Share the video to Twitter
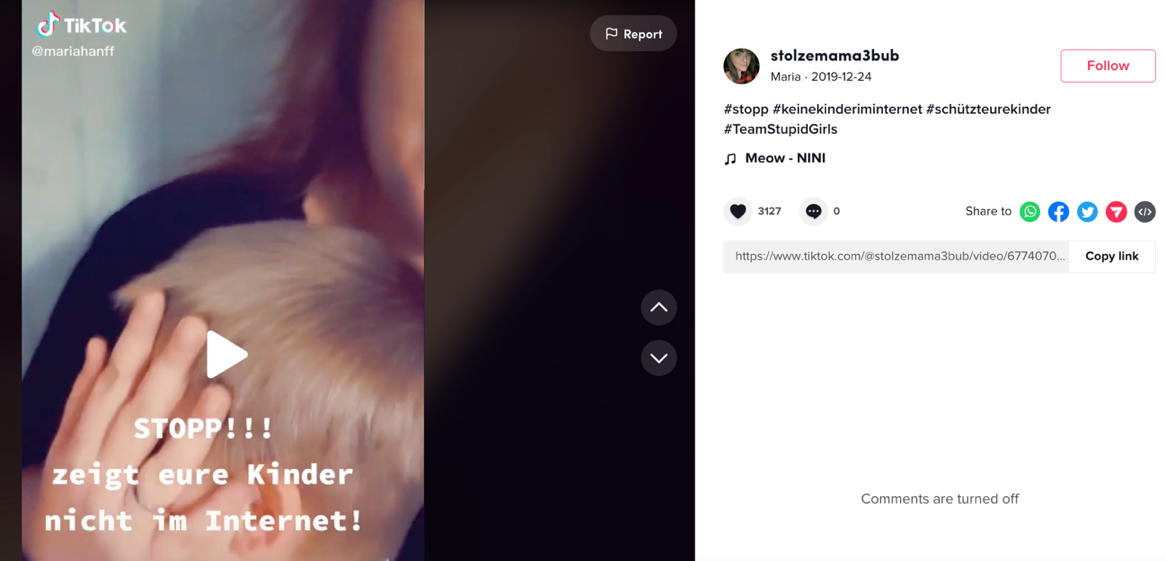The height and width of the screenshot is (561, 1166). (x=1088, y=212)
